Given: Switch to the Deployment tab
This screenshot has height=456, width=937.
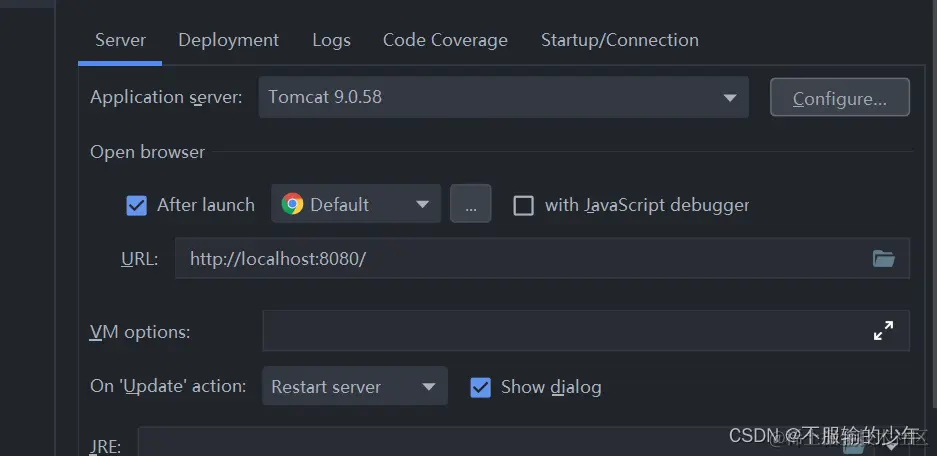Looking at the screenshot, I should 228,40.
